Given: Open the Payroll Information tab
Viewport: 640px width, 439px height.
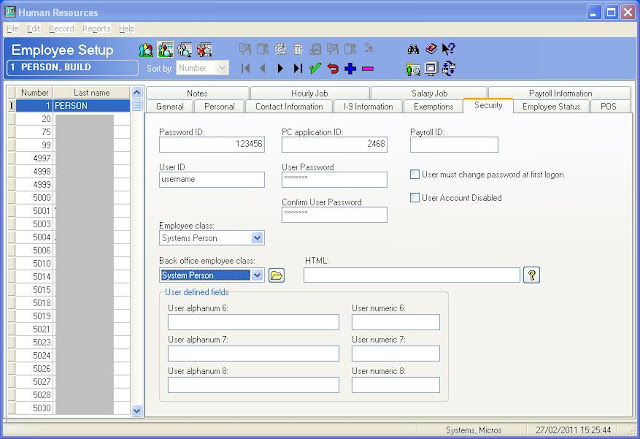Looking at the screenshot, I should [560, 93].
